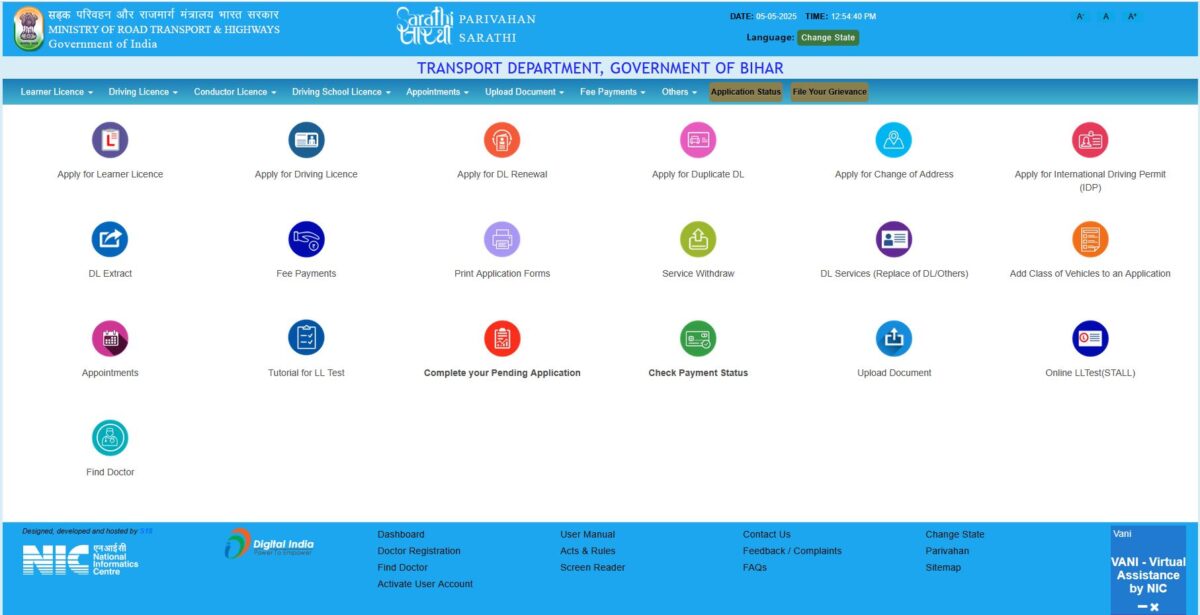This screenshot has height=615, width=1200.
Task: Expand the Driving School Licence menu
Action: (342, 92)
